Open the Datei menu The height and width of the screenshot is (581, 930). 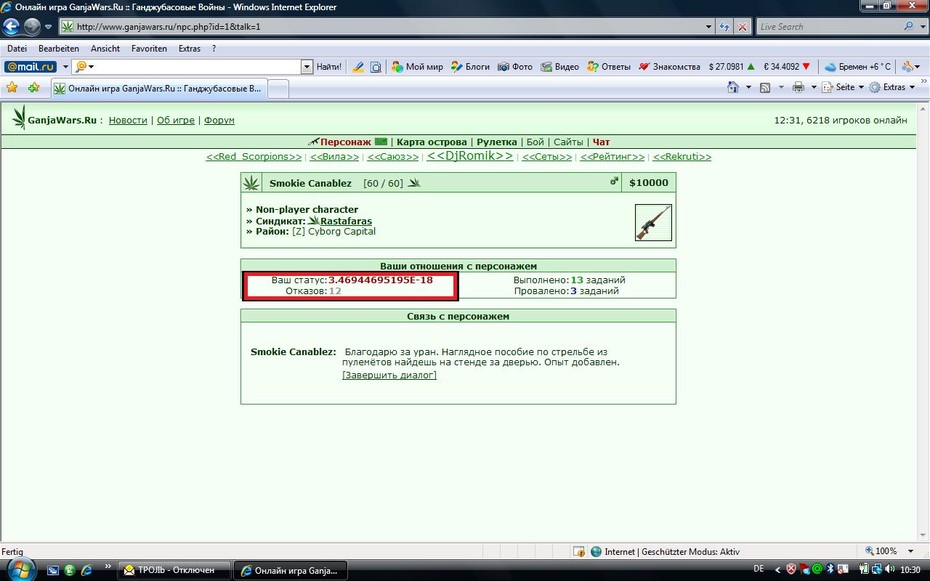pyautogui.click(x=17, y=49)
